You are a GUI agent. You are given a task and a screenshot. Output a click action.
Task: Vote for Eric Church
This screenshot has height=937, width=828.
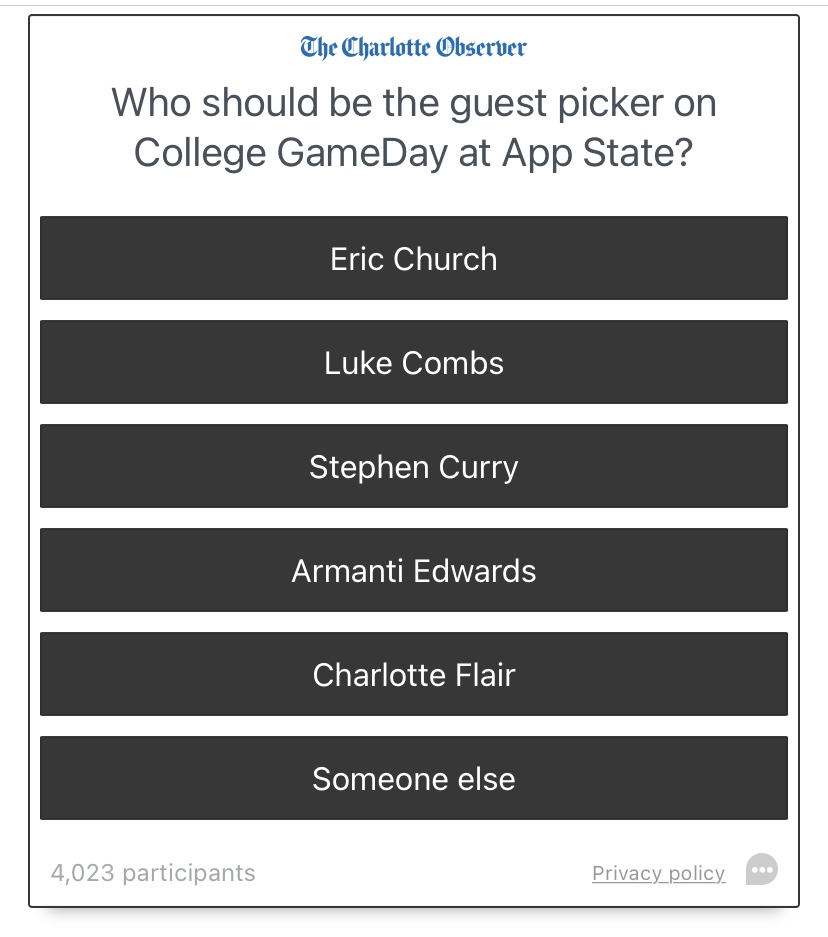point(413,258)
